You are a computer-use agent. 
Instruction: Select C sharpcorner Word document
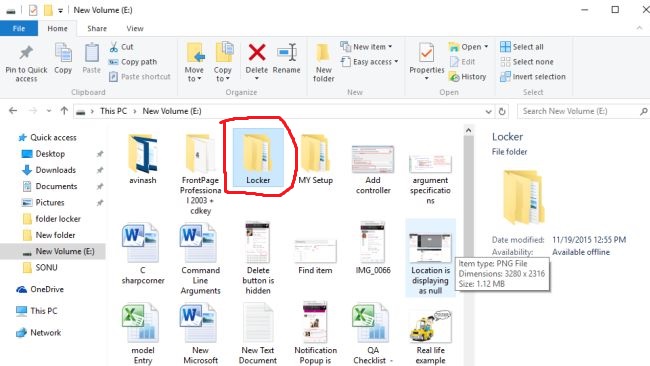[143, 254]
